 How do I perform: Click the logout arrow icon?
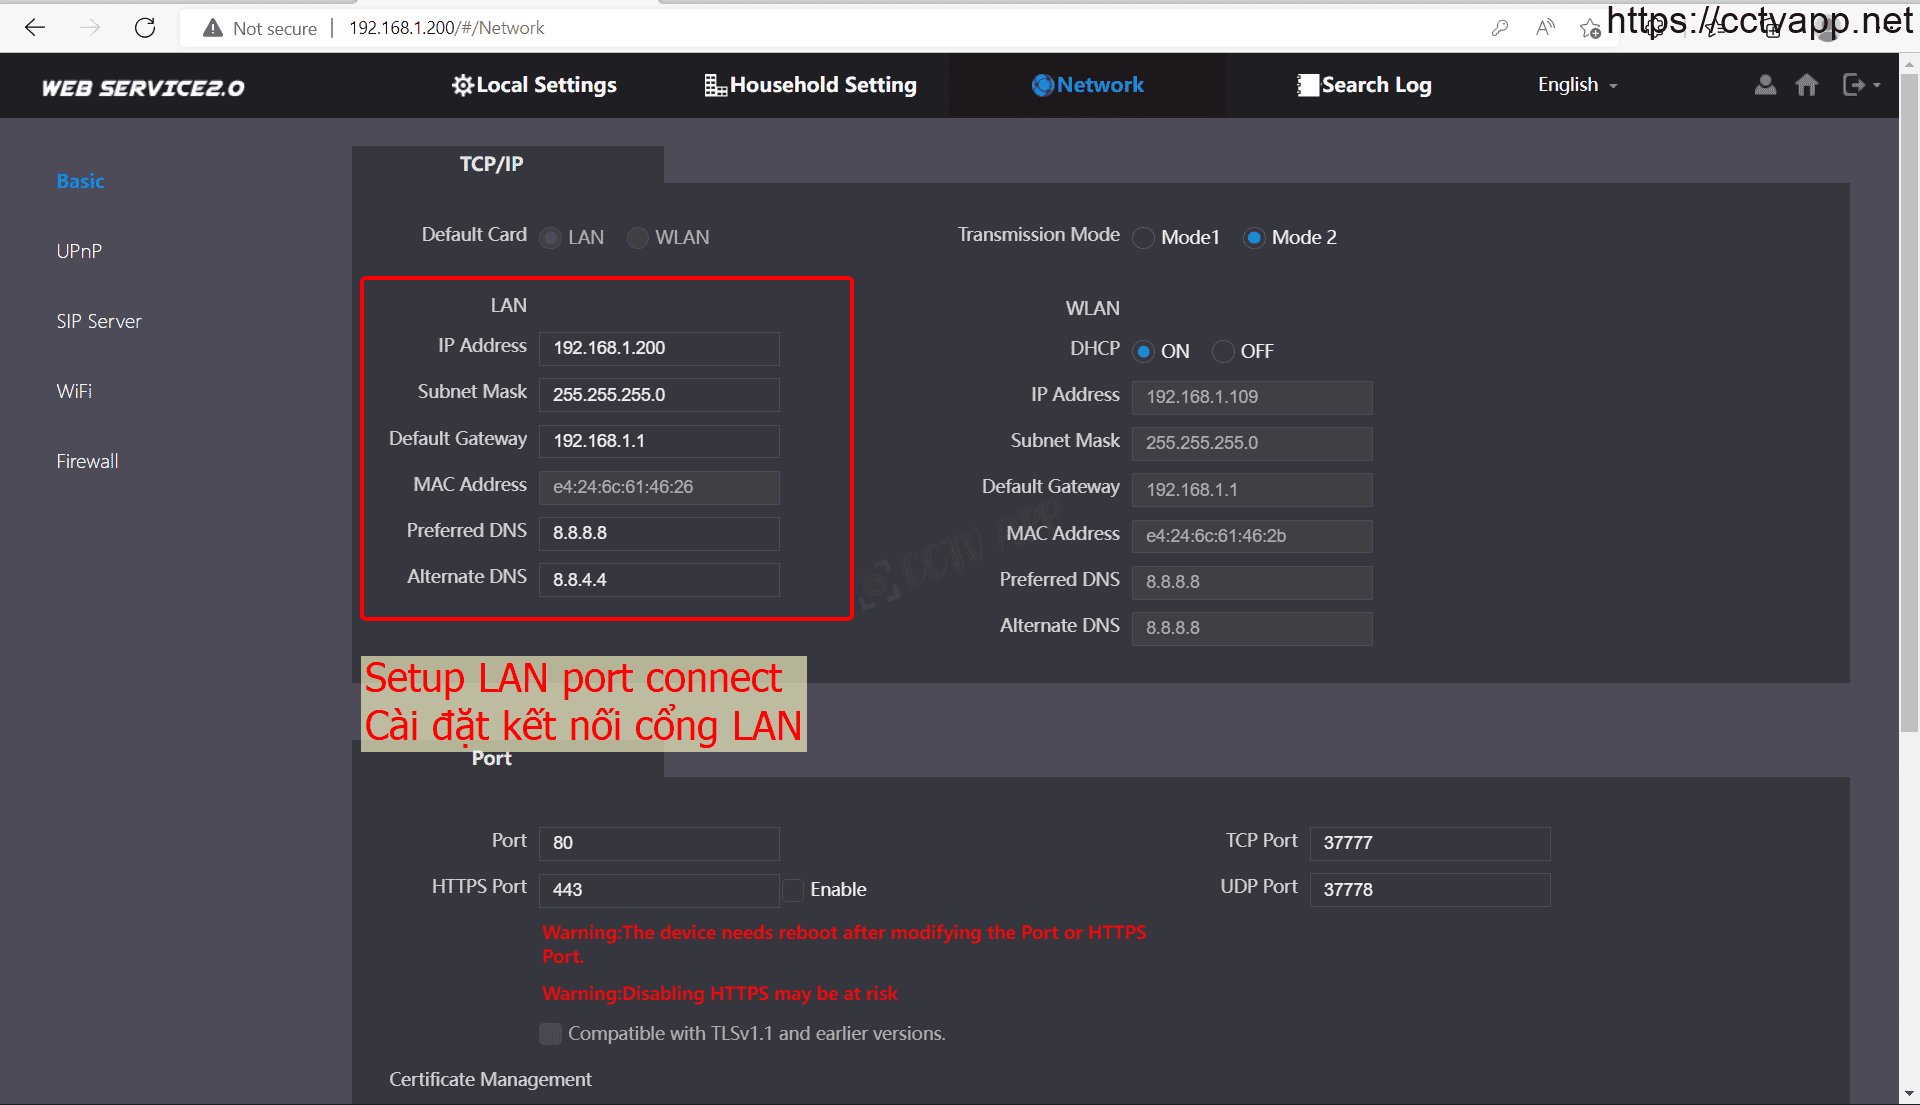[1853, 85]
